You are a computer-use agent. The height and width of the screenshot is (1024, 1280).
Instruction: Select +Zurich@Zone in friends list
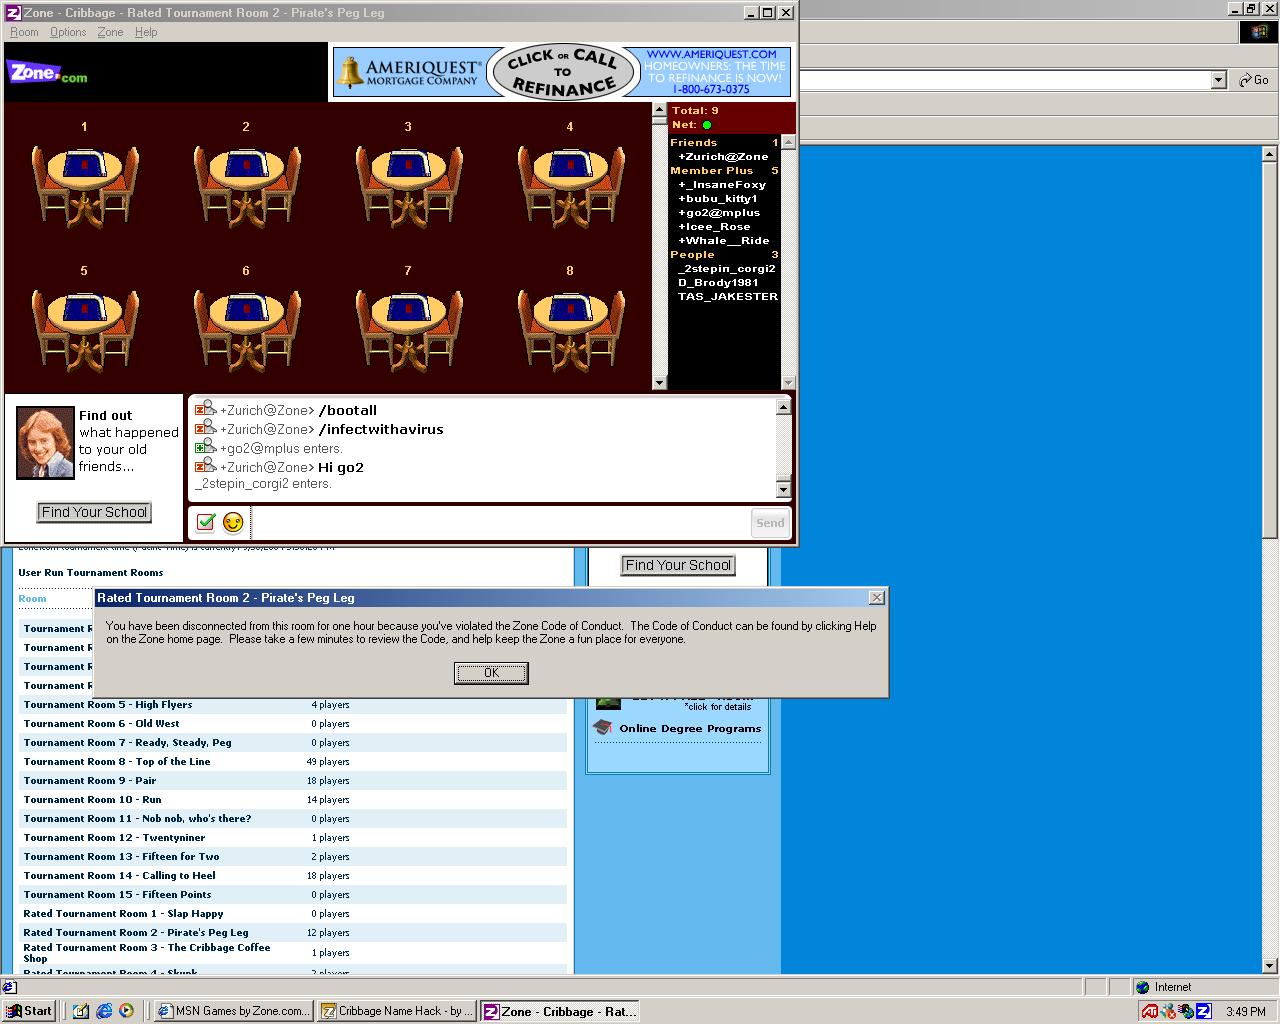click(723, 157)
